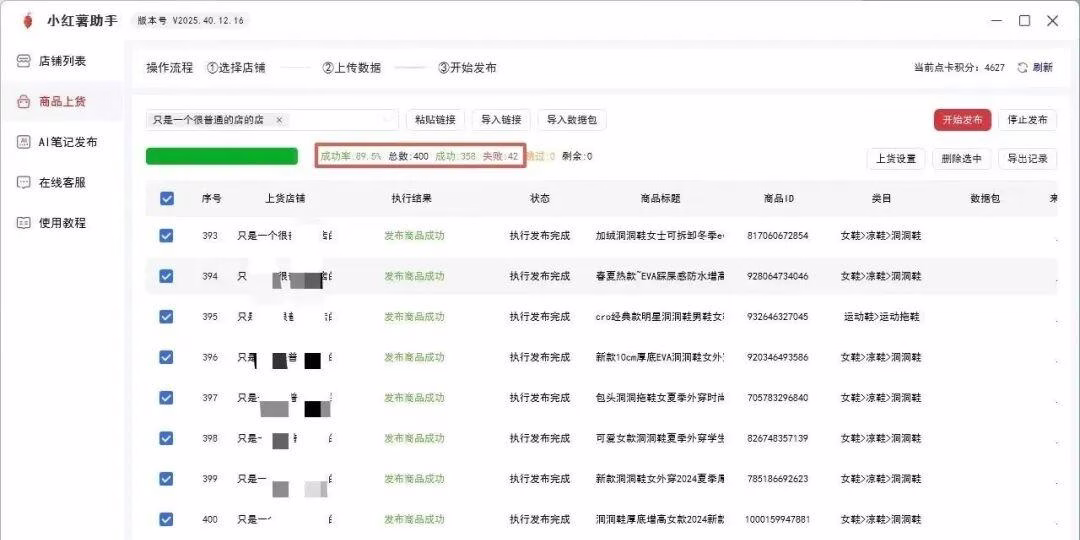Click the AI笔记发布 sidebar icon
Viewport: 1080px width, 540px height.
(x=24, y=142)
